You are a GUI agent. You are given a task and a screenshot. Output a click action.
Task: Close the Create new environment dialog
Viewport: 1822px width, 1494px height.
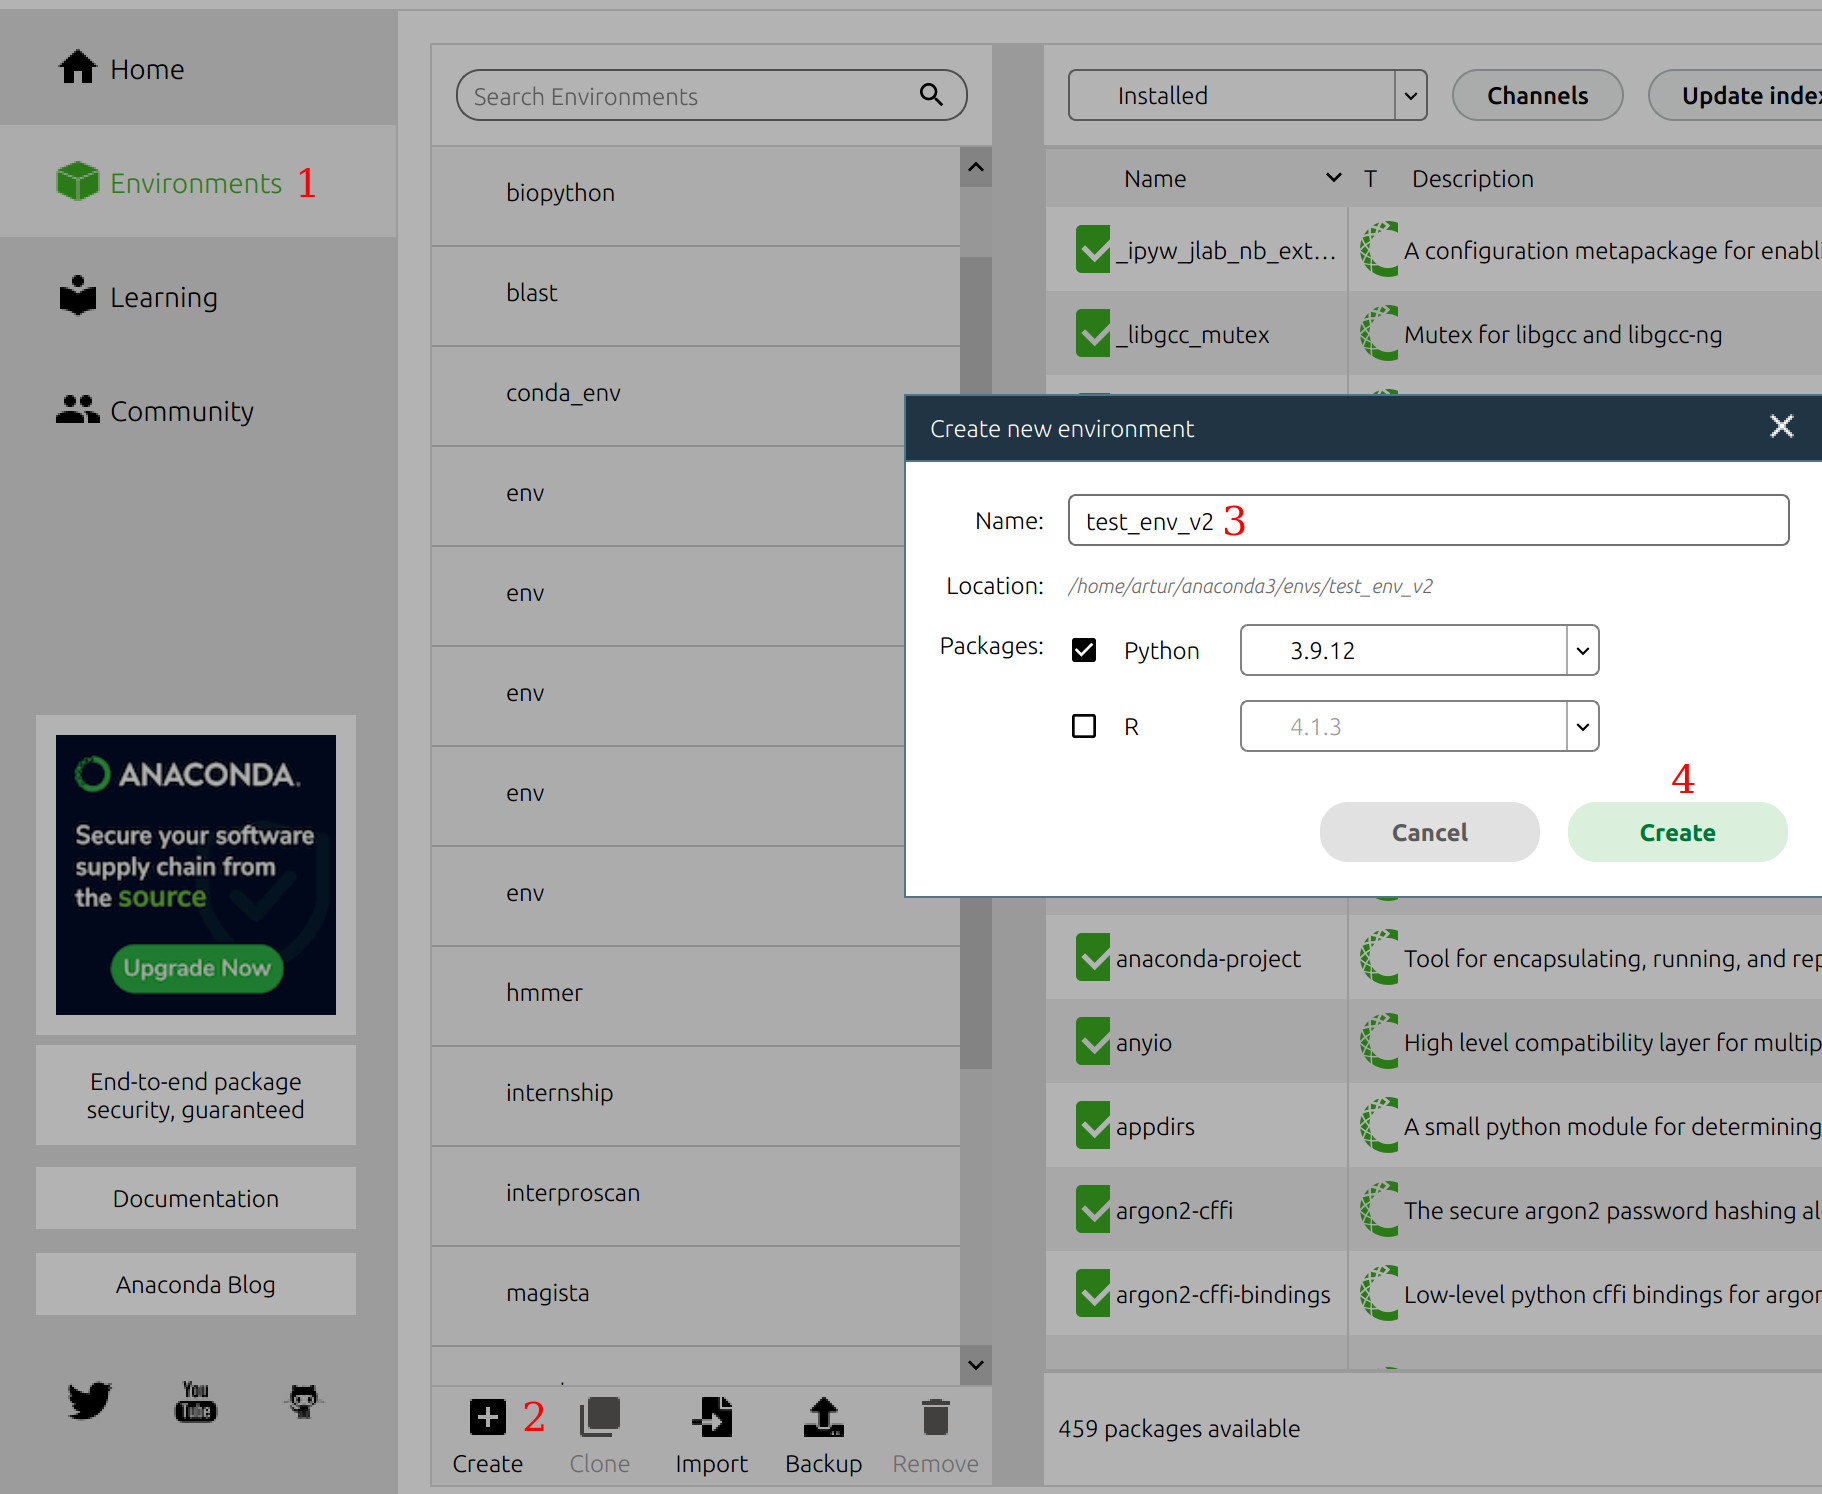point(1781,427)
